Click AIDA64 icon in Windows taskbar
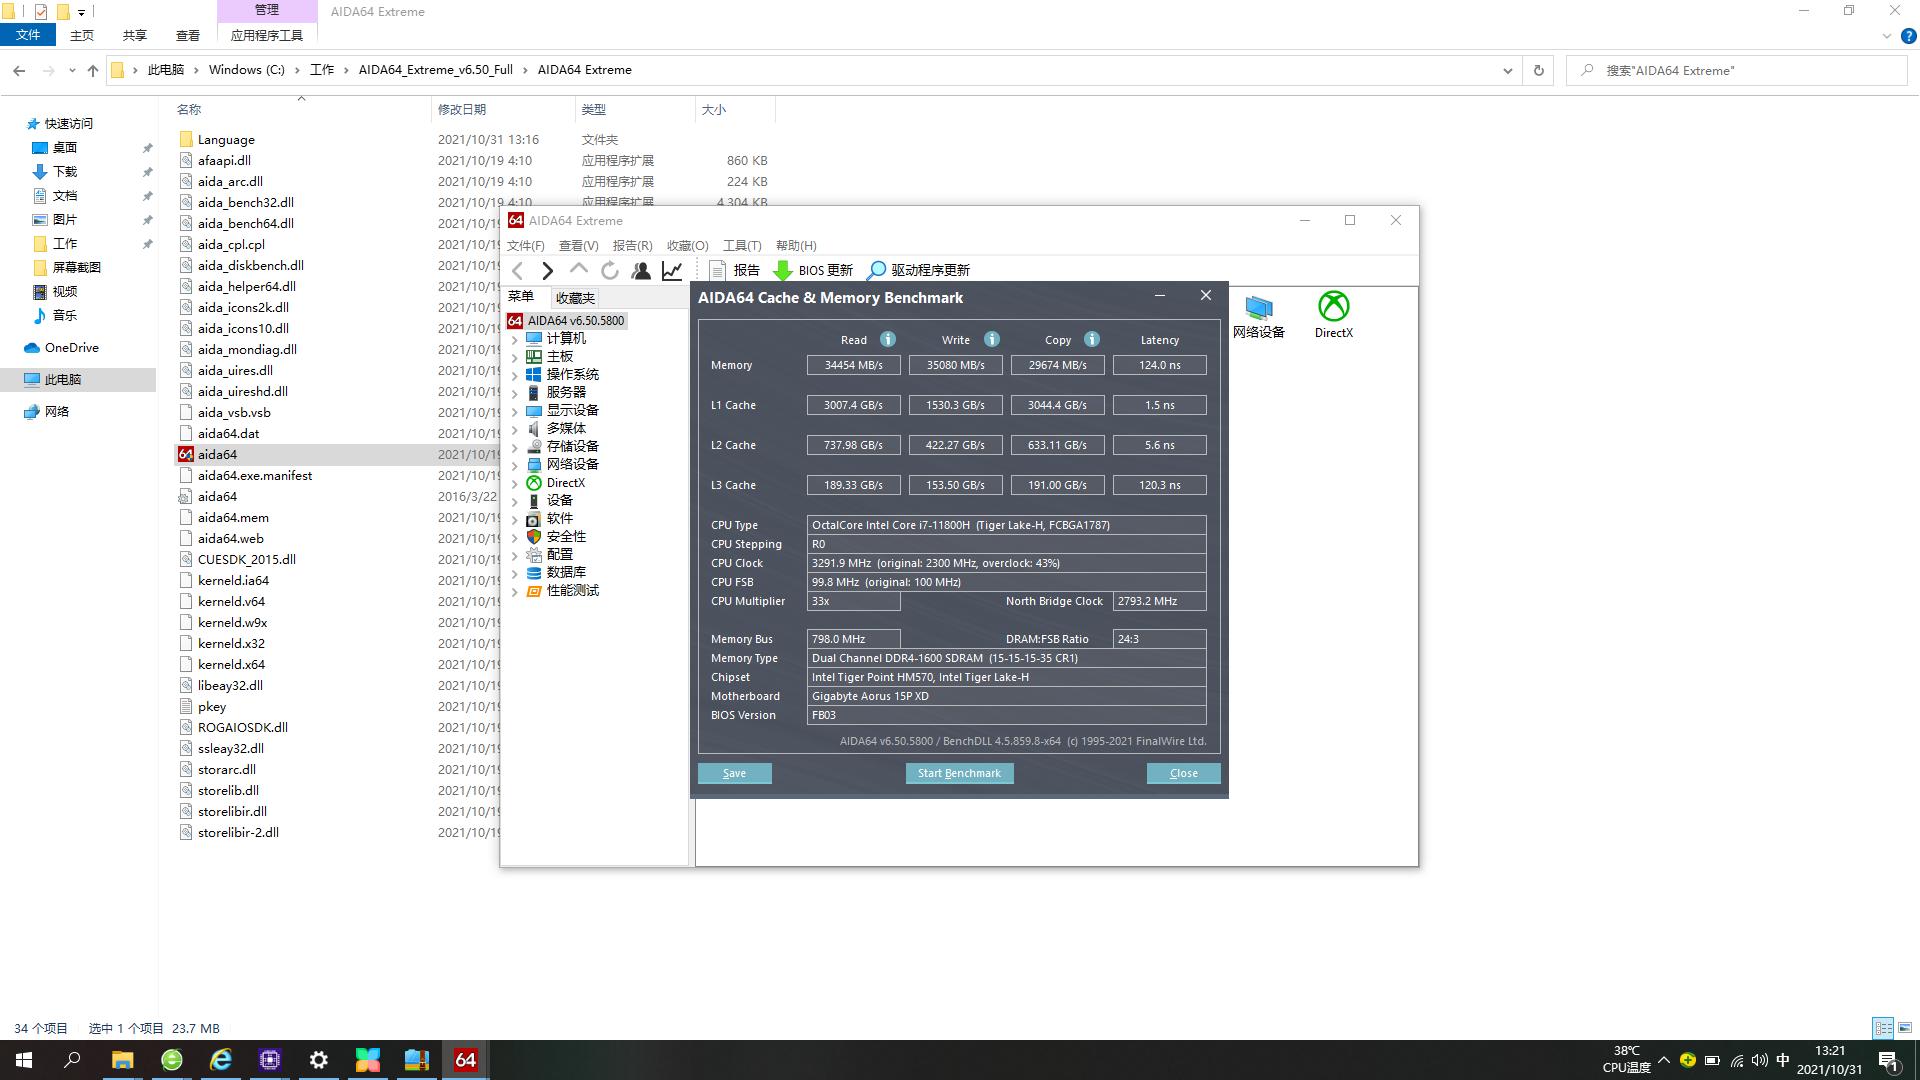Image resolution: width=1920 pixels, height=1080 pixels. tap(466, 1060)
